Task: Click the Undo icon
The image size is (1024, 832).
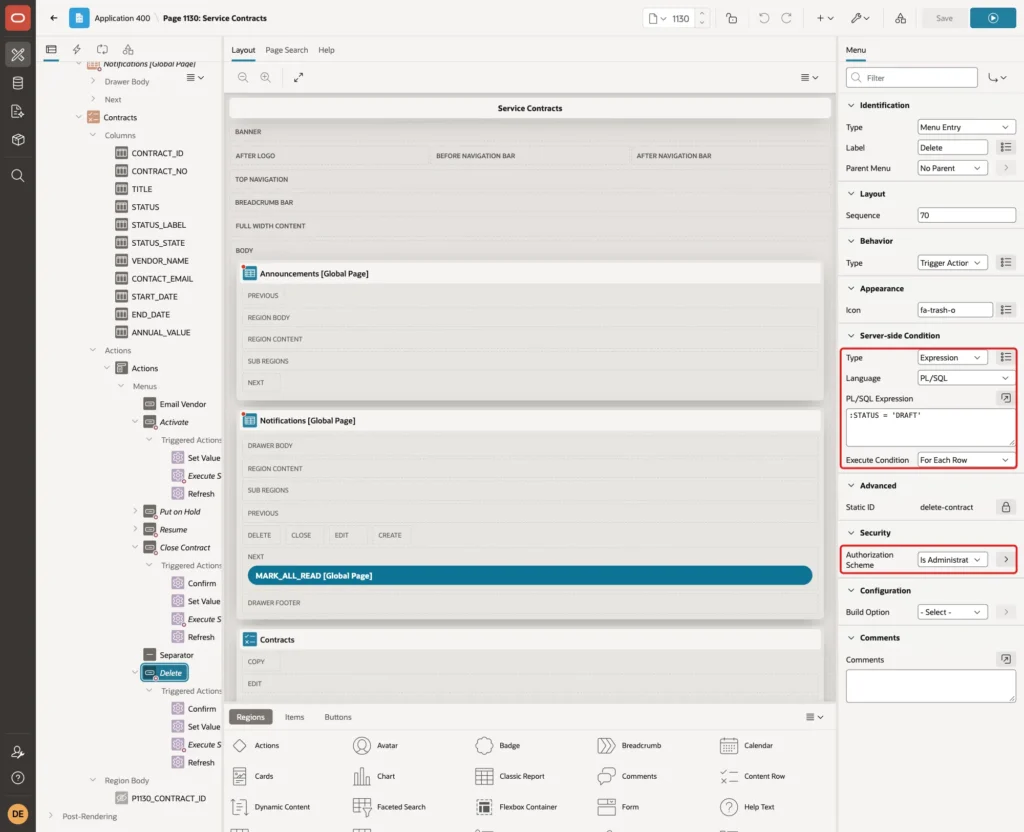Action: coord(763,18)
